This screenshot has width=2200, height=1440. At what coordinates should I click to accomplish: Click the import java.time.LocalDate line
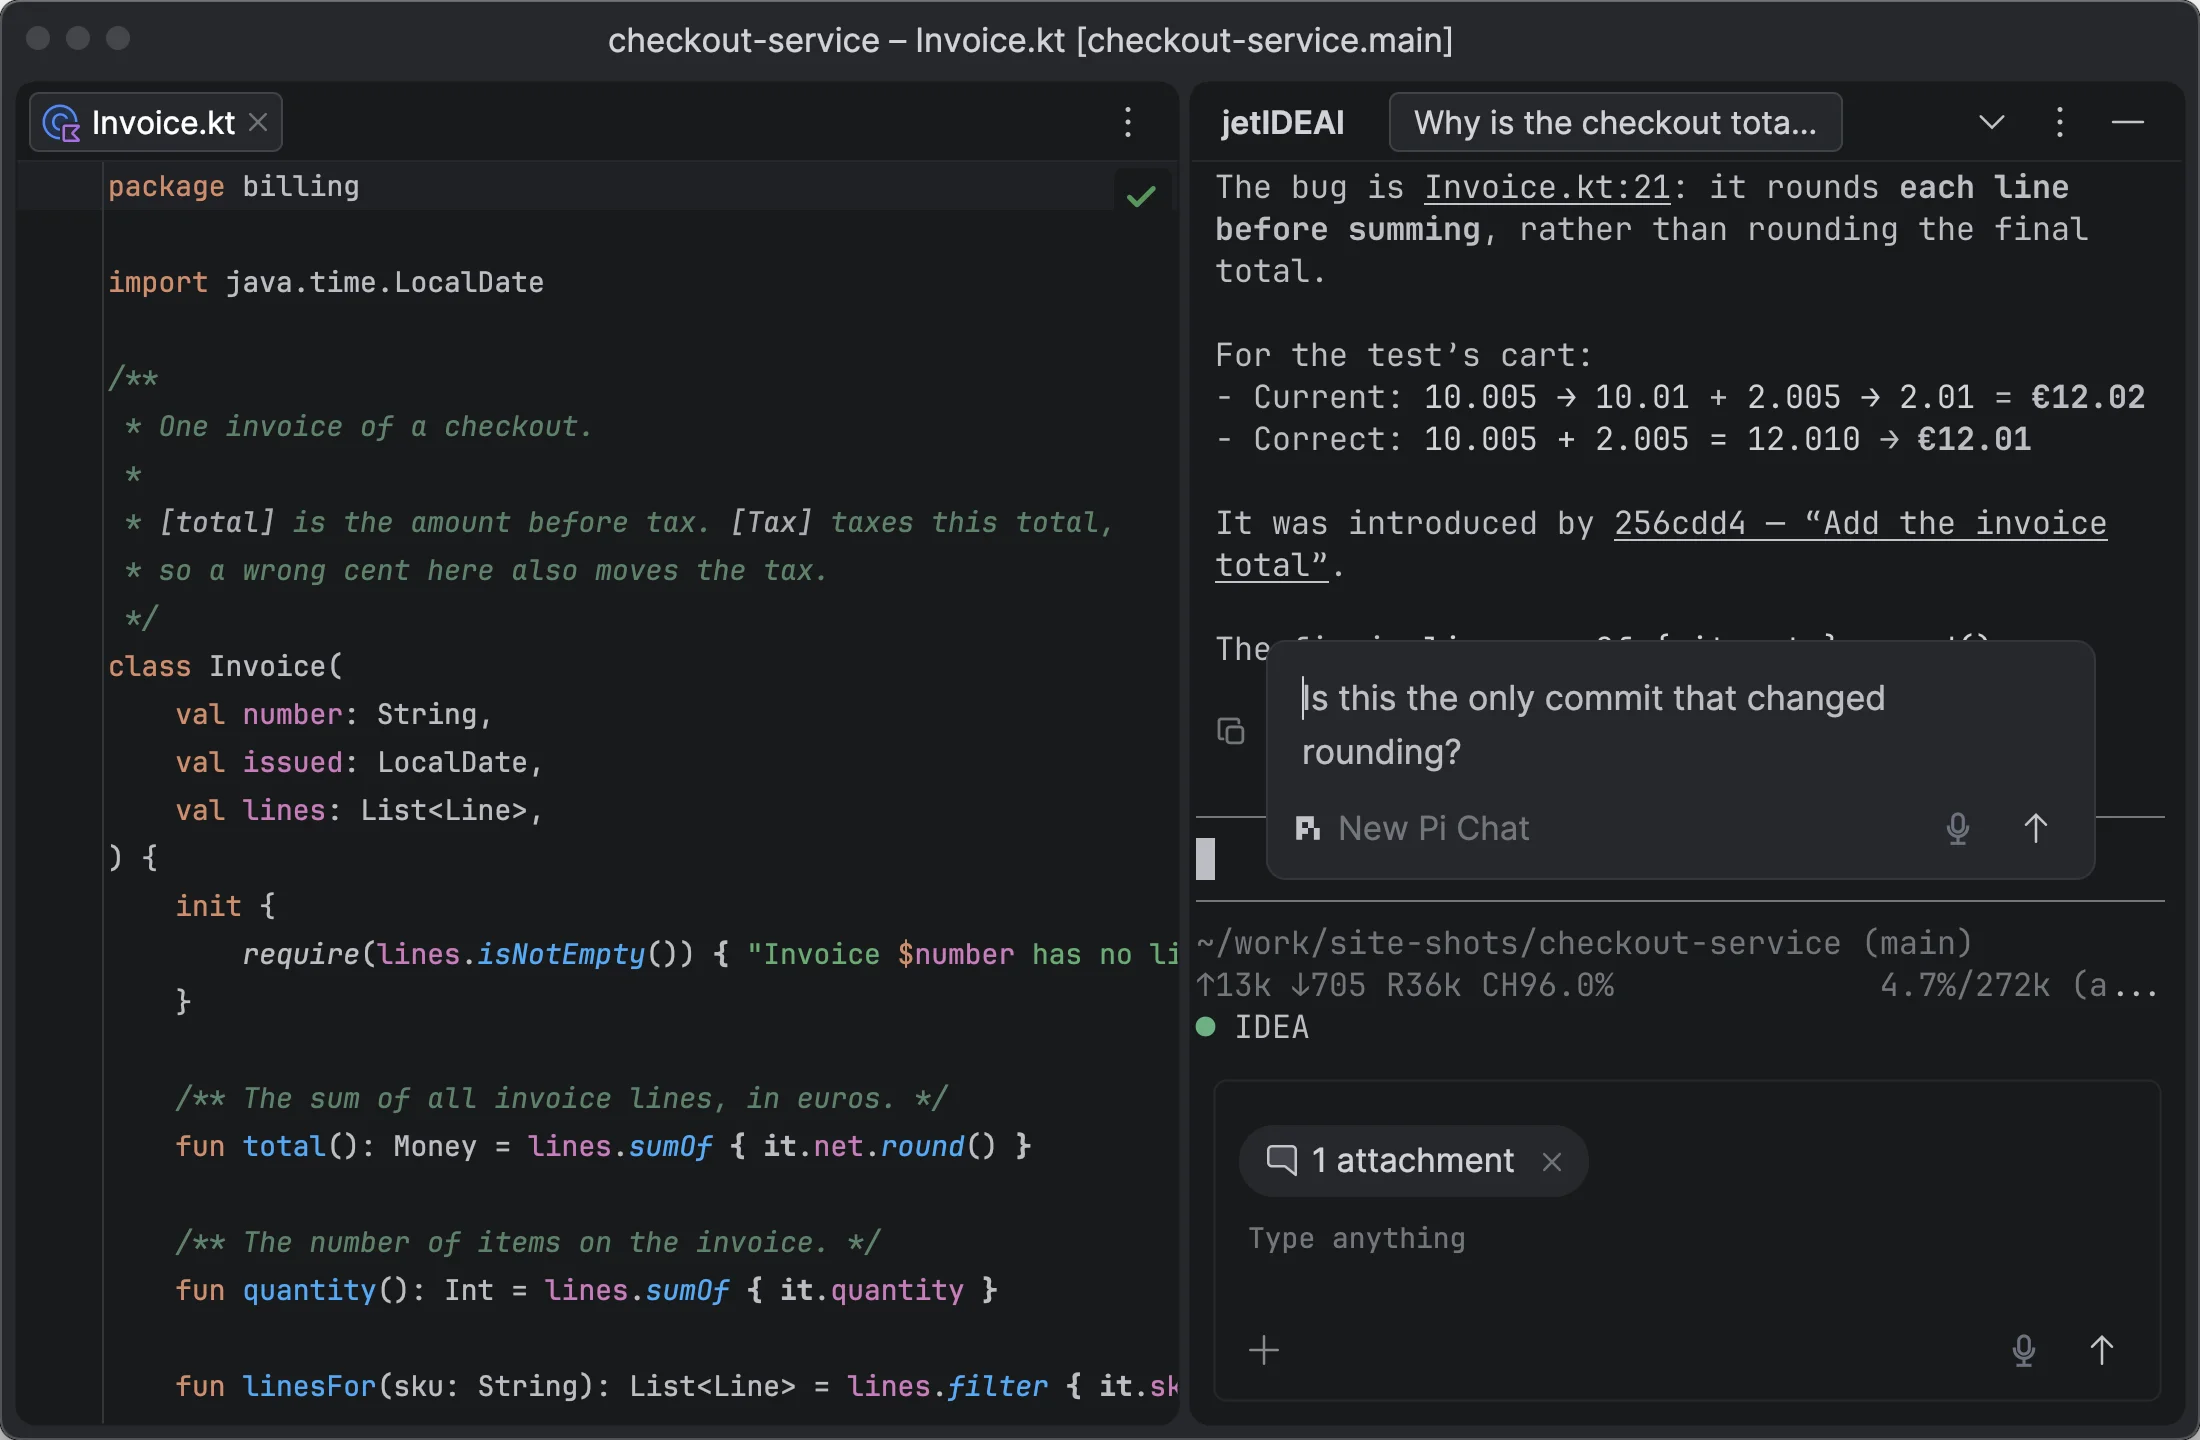click(x=326, y=283)
